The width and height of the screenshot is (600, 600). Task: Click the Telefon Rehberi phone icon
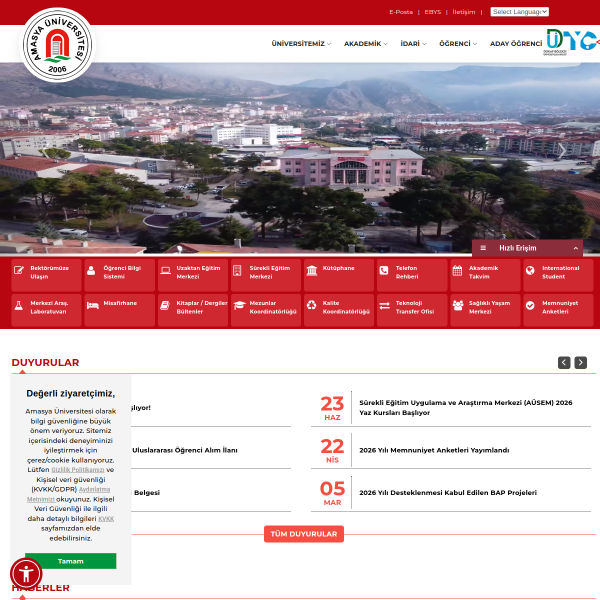point(384,270)
